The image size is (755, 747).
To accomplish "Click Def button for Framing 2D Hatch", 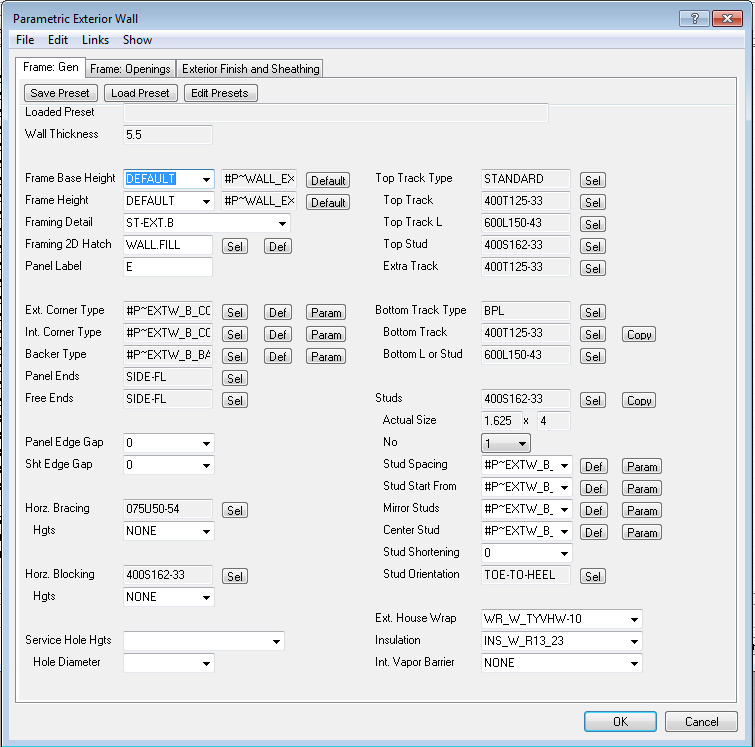I will click(x=278, y=247).
